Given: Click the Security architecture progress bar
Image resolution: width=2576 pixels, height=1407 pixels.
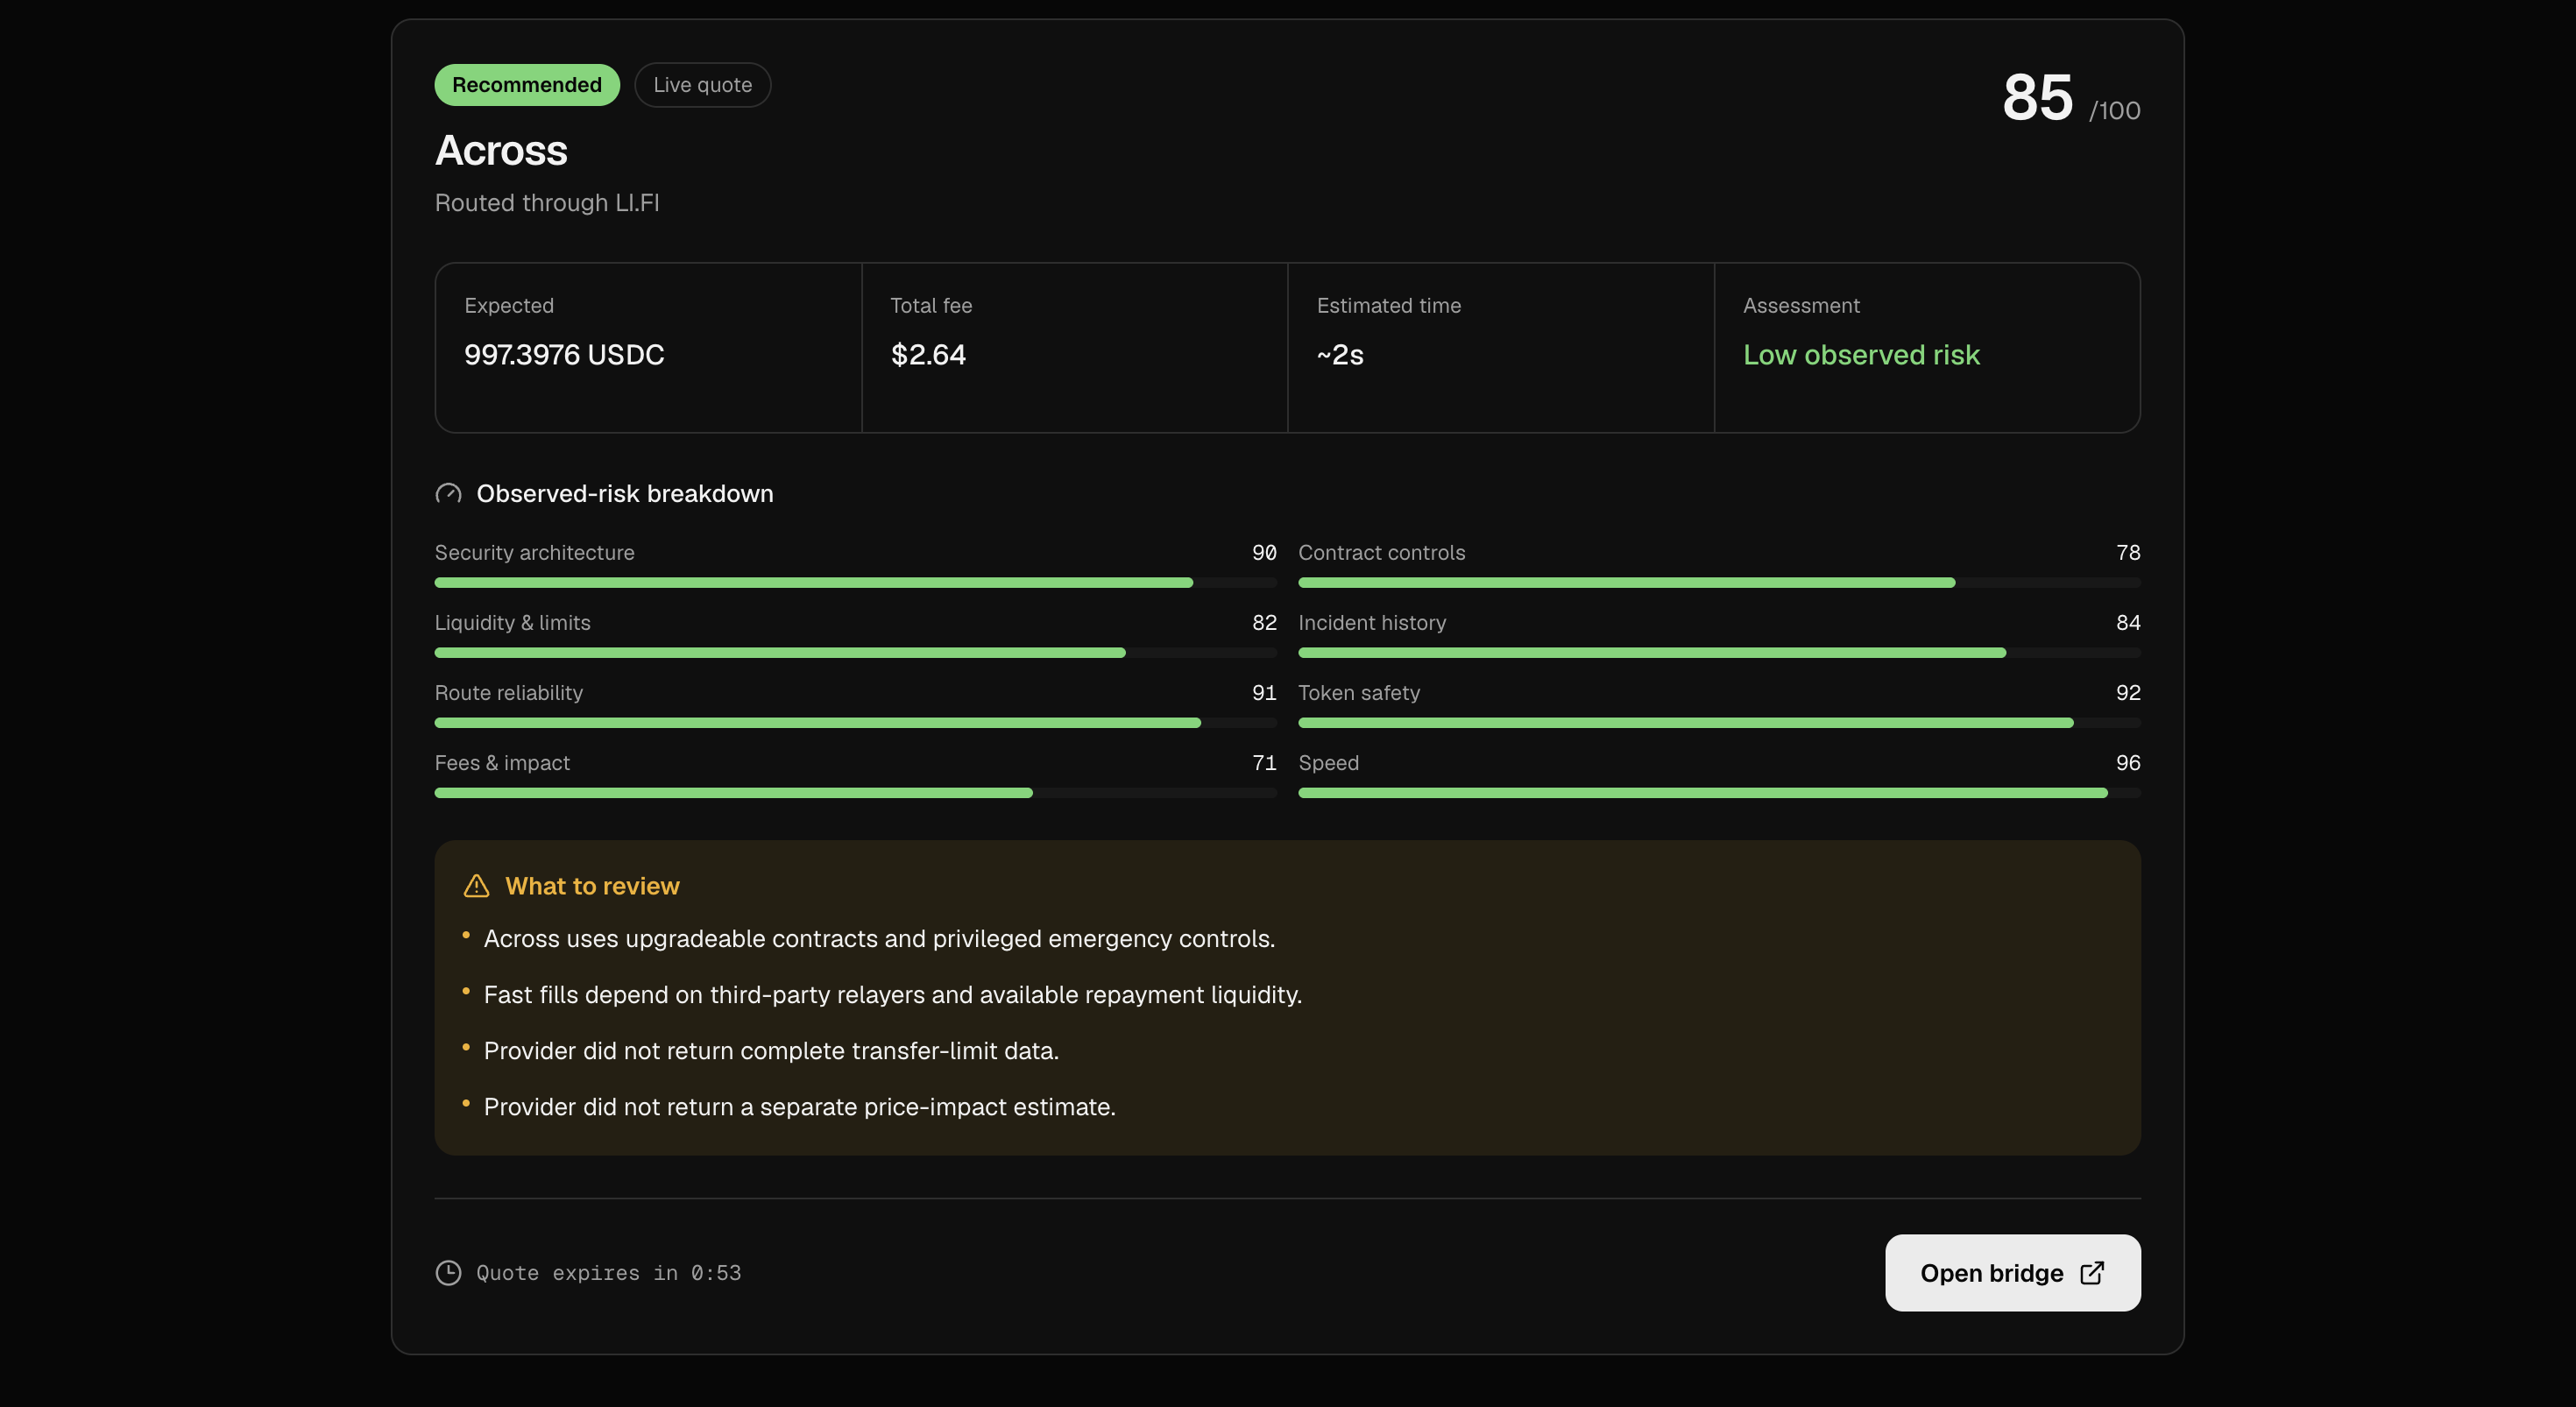Looking at the screenshot, I should pos(856,582).
